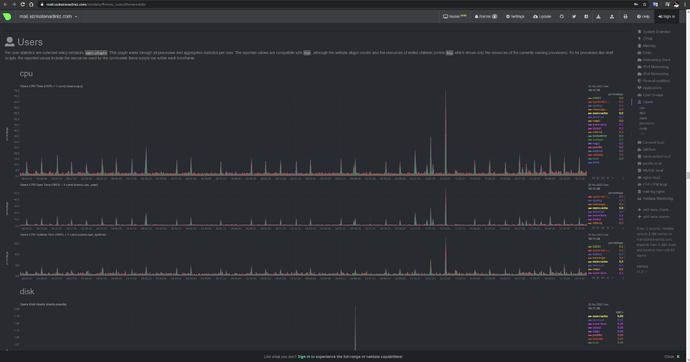Click the export snapshot upload icon

(x=612, y=16)
